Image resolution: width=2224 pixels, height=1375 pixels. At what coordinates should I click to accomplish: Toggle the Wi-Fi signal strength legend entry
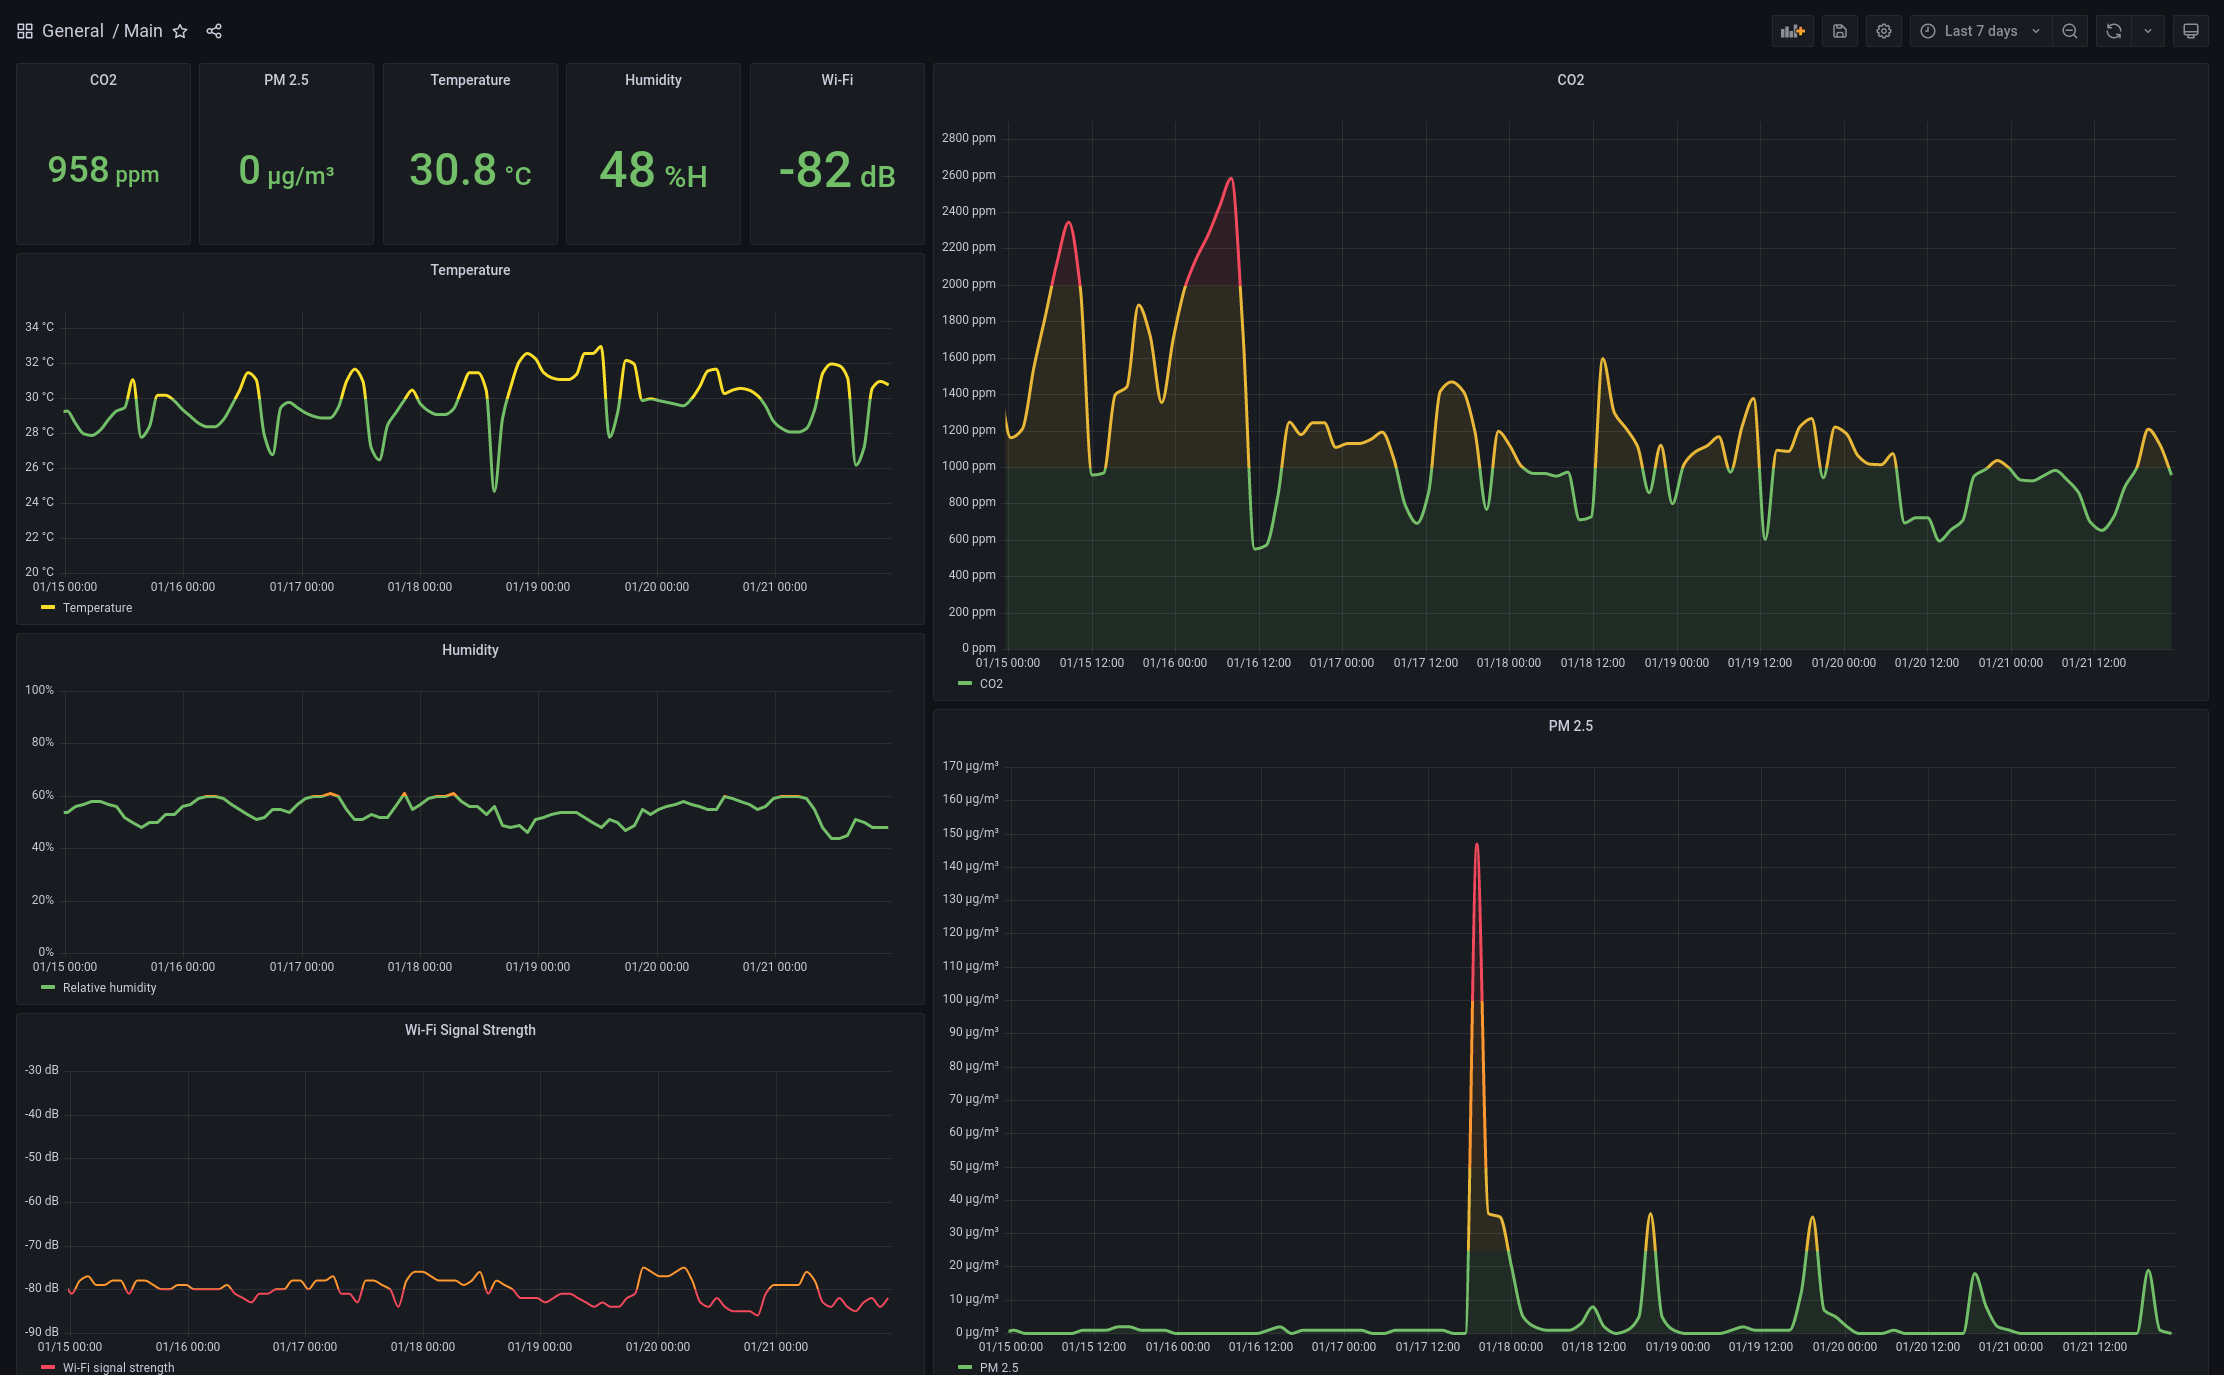(x=118, y=1367)
